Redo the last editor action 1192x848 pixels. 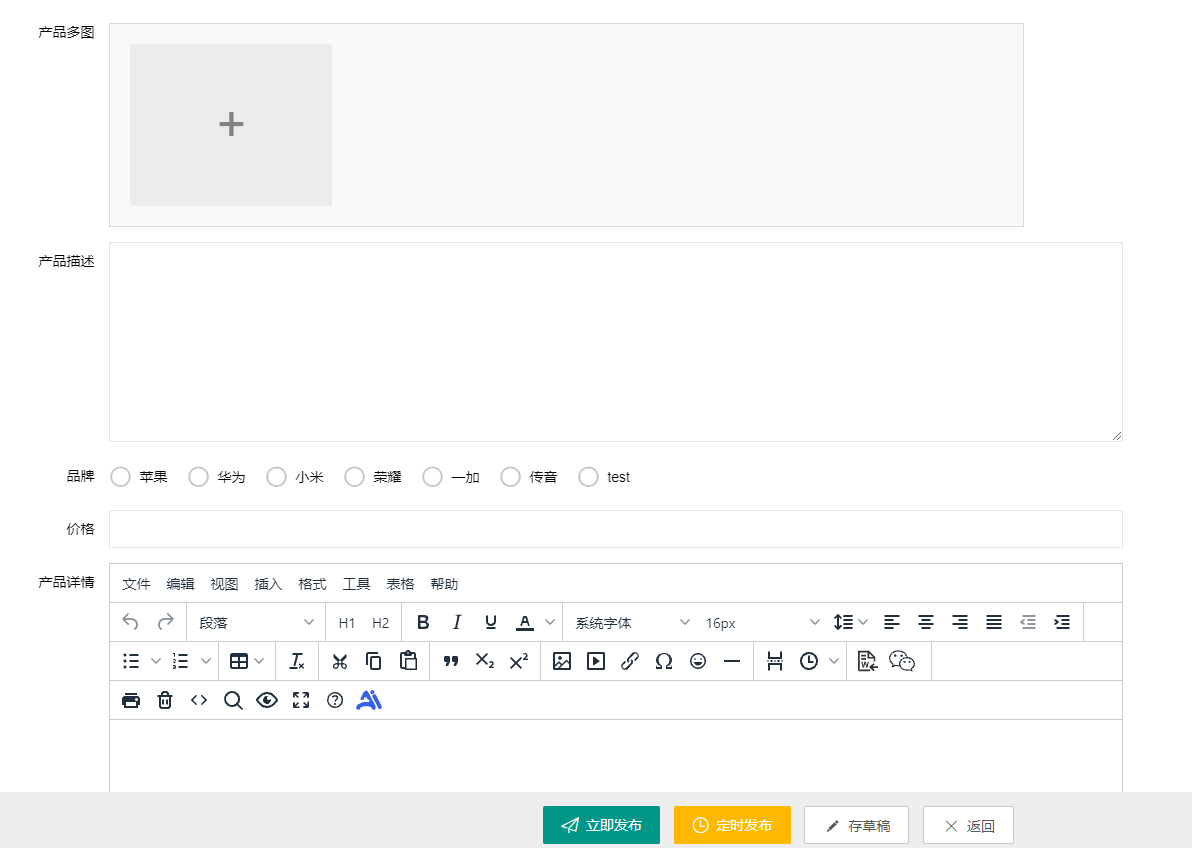point(165,622)
